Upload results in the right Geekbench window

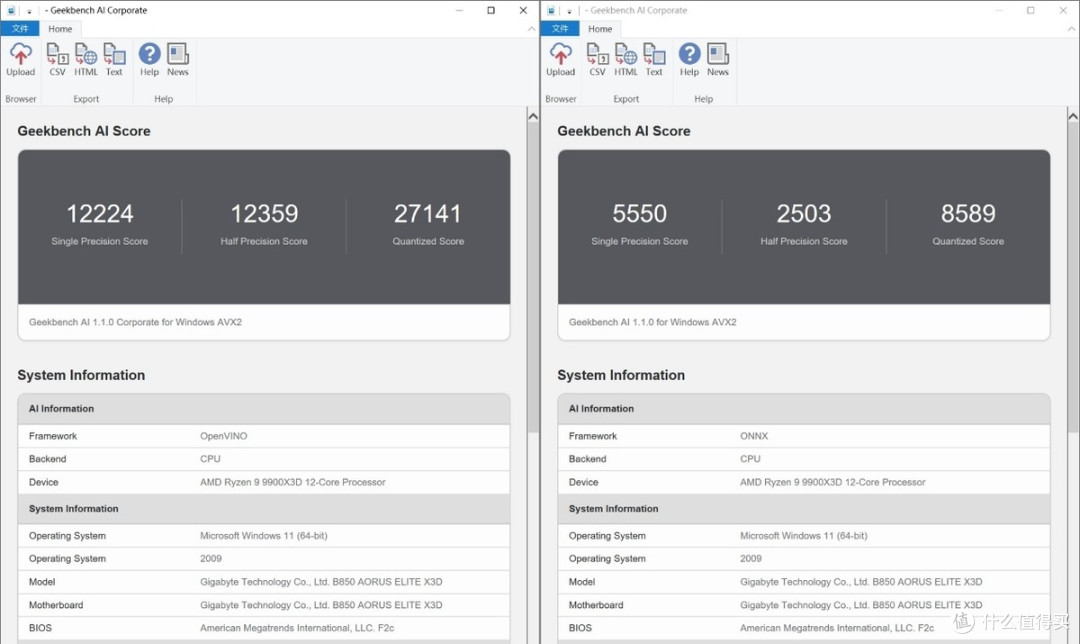click(561, 59)
